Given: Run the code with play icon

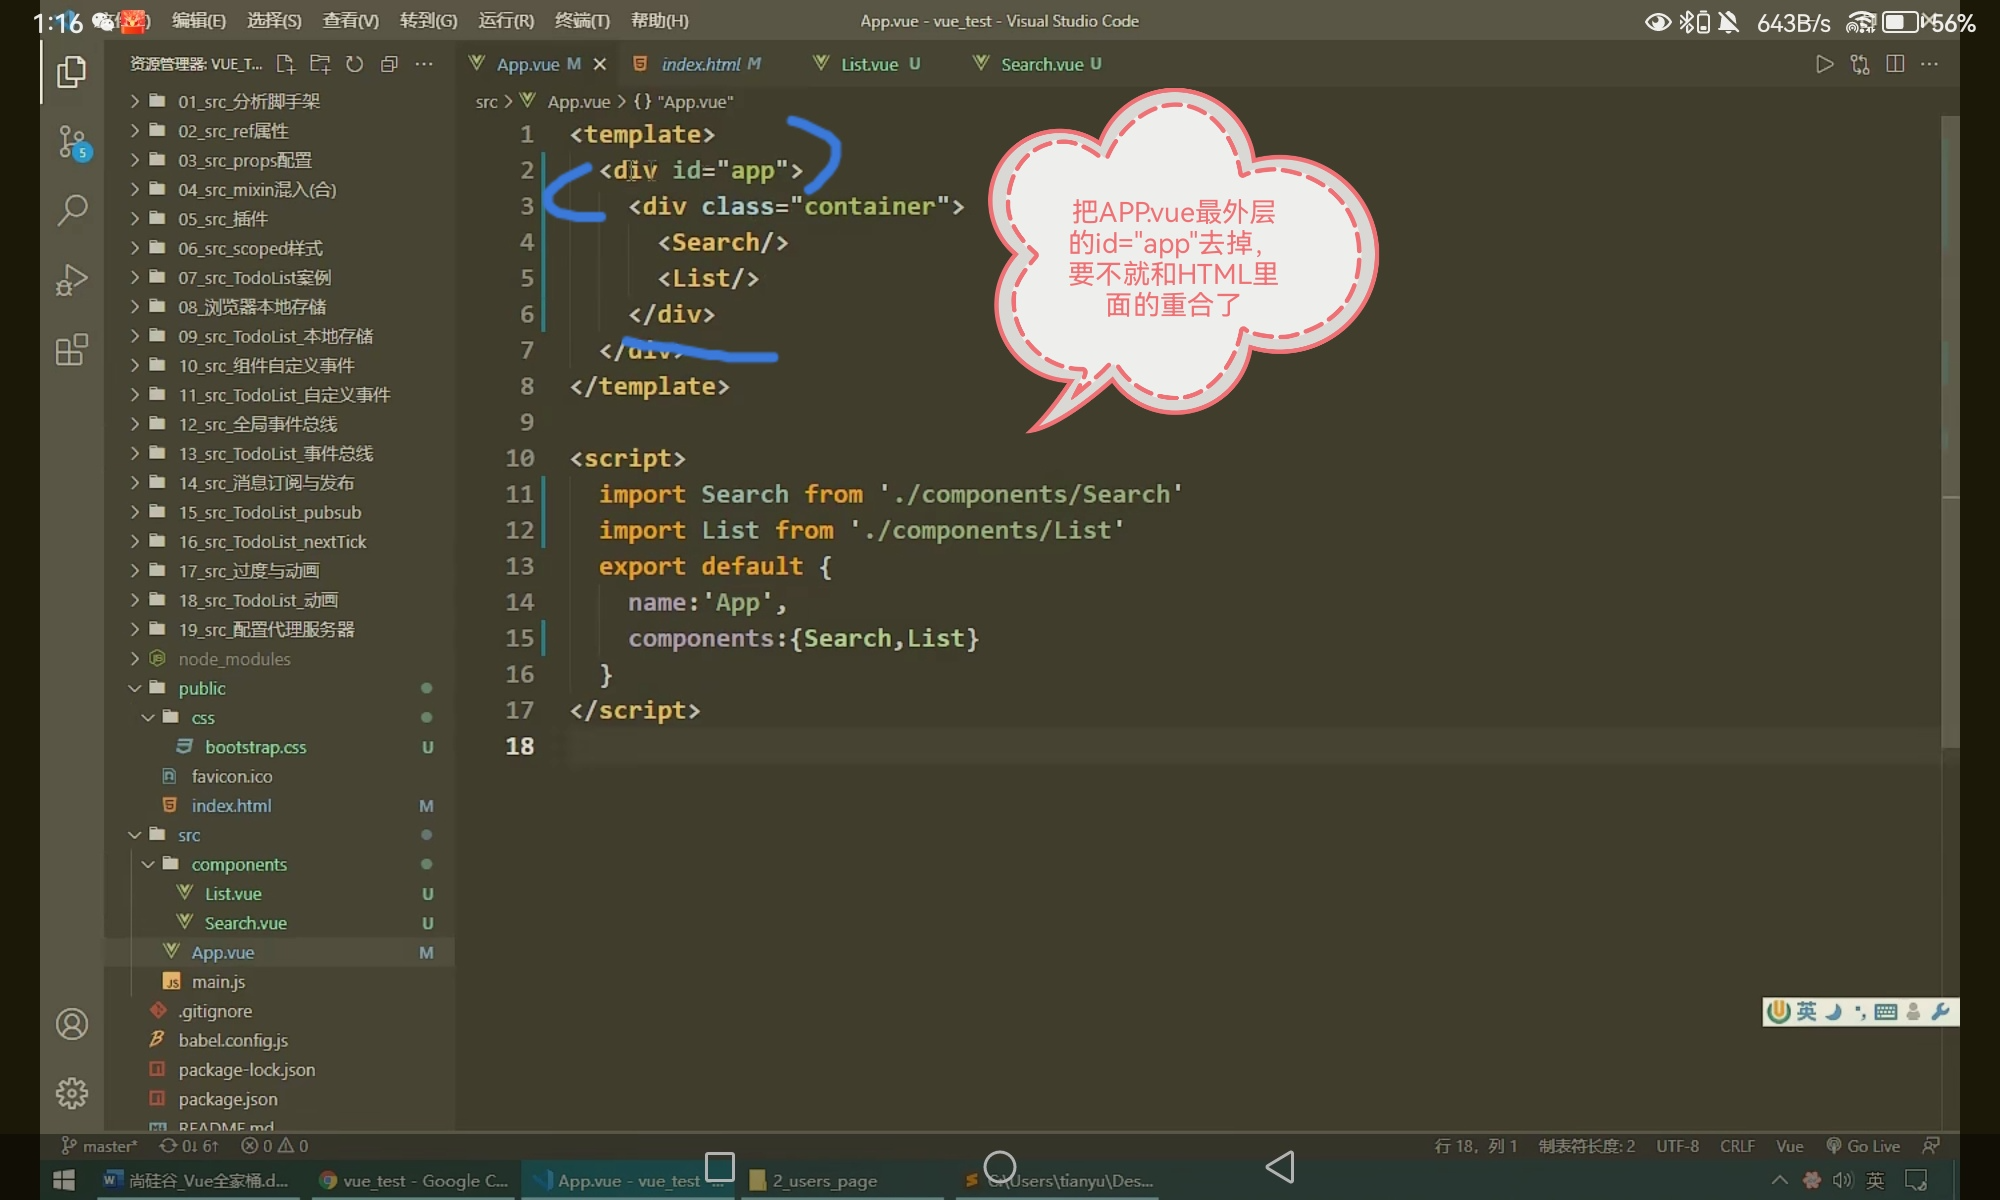Looking at the screenshot, I should pos(1824,64).
